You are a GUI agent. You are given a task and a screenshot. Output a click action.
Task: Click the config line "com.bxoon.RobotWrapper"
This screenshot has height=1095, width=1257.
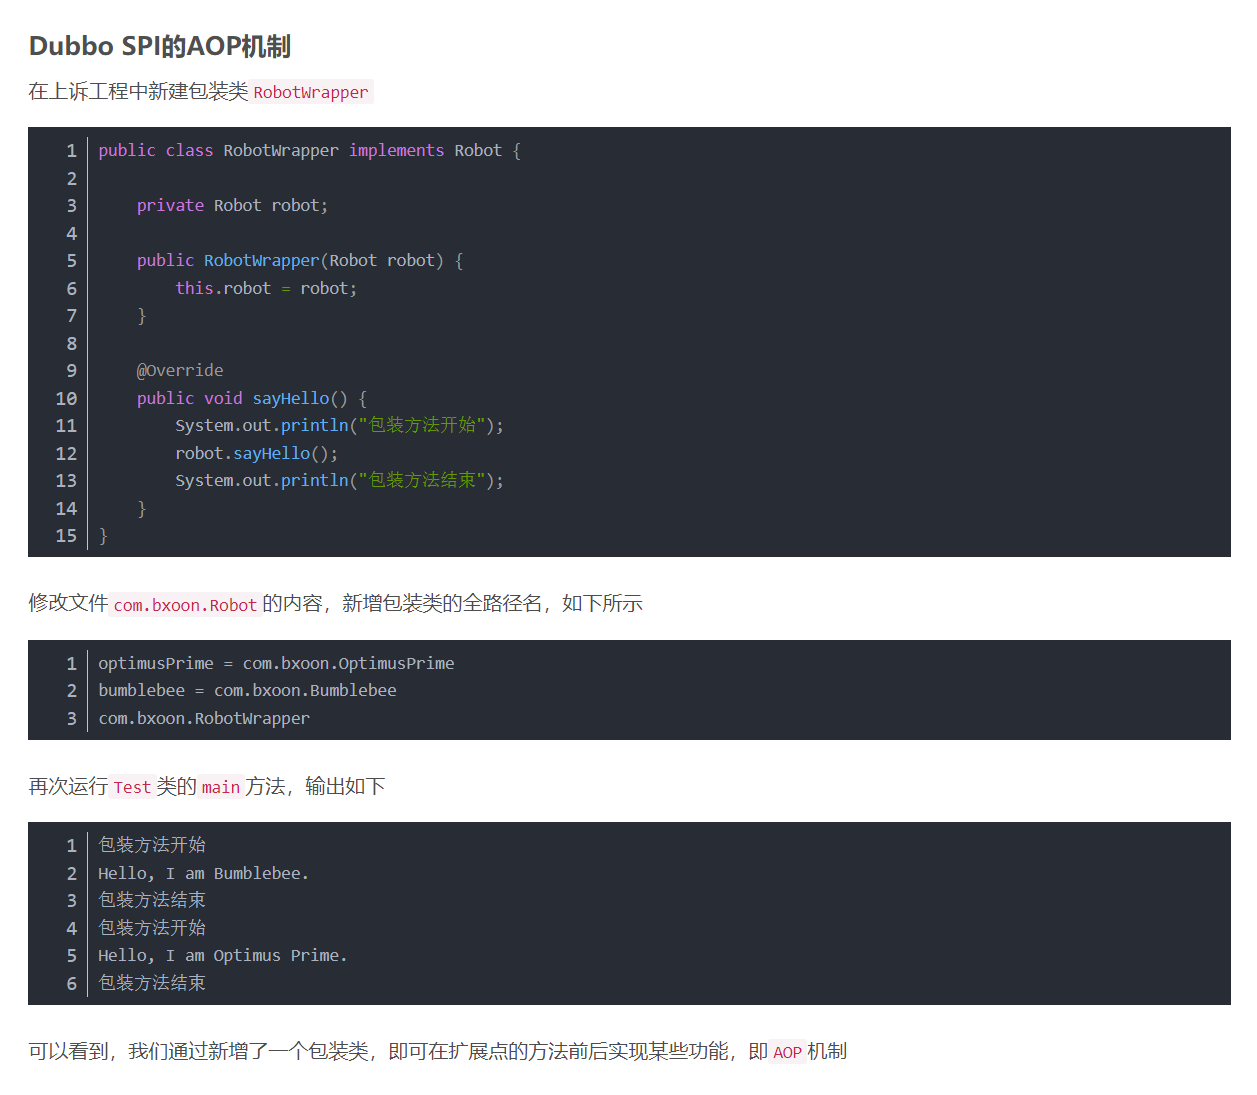tap(204, 718)
